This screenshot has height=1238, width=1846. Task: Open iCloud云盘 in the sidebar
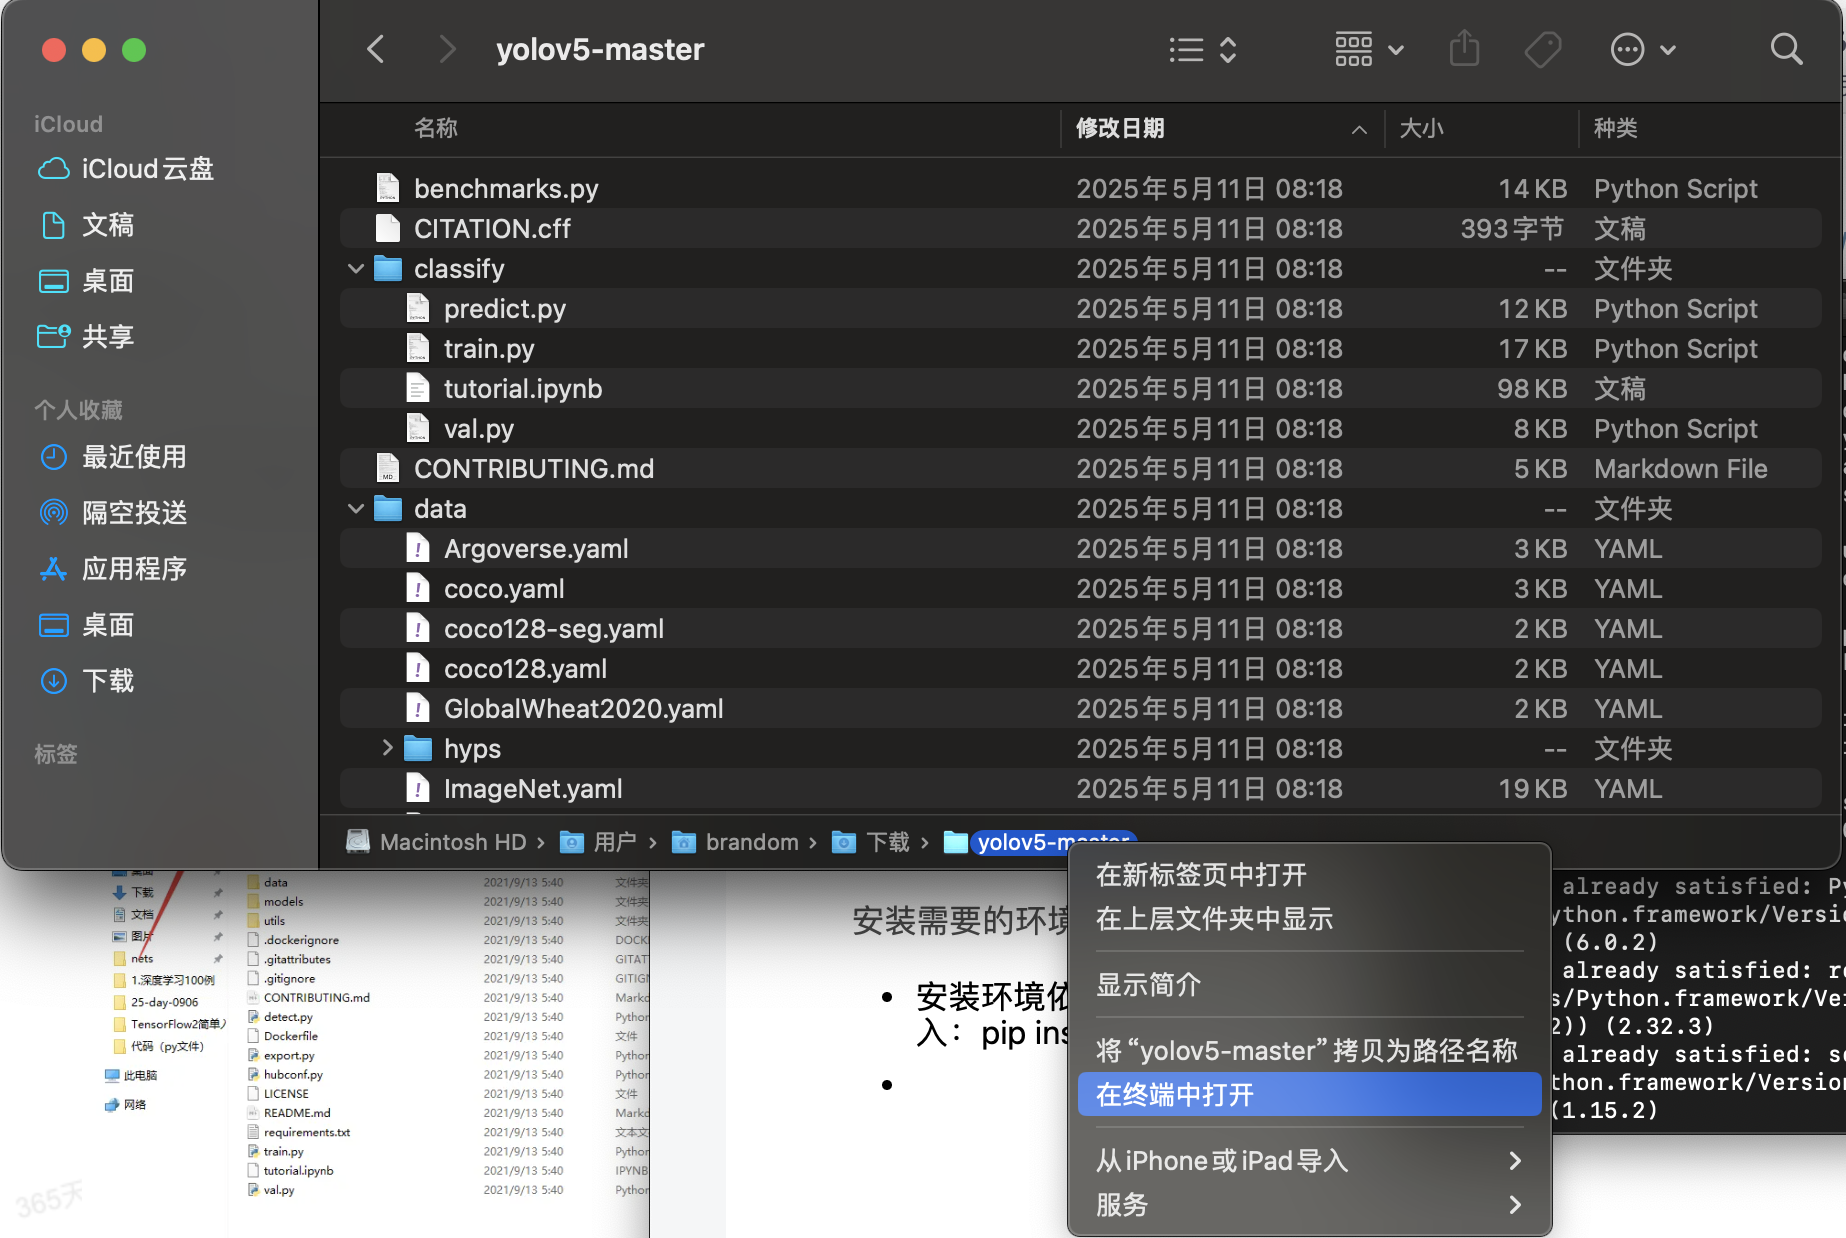(x=126, y=169)
